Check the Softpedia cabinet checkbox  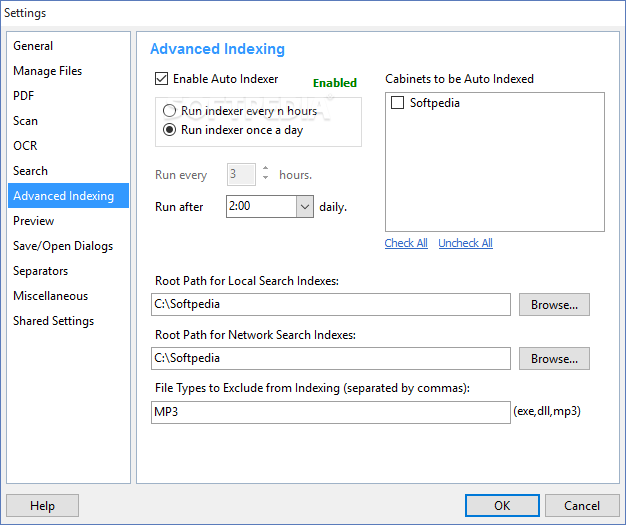pyautogui.click(x=397, y=103)
